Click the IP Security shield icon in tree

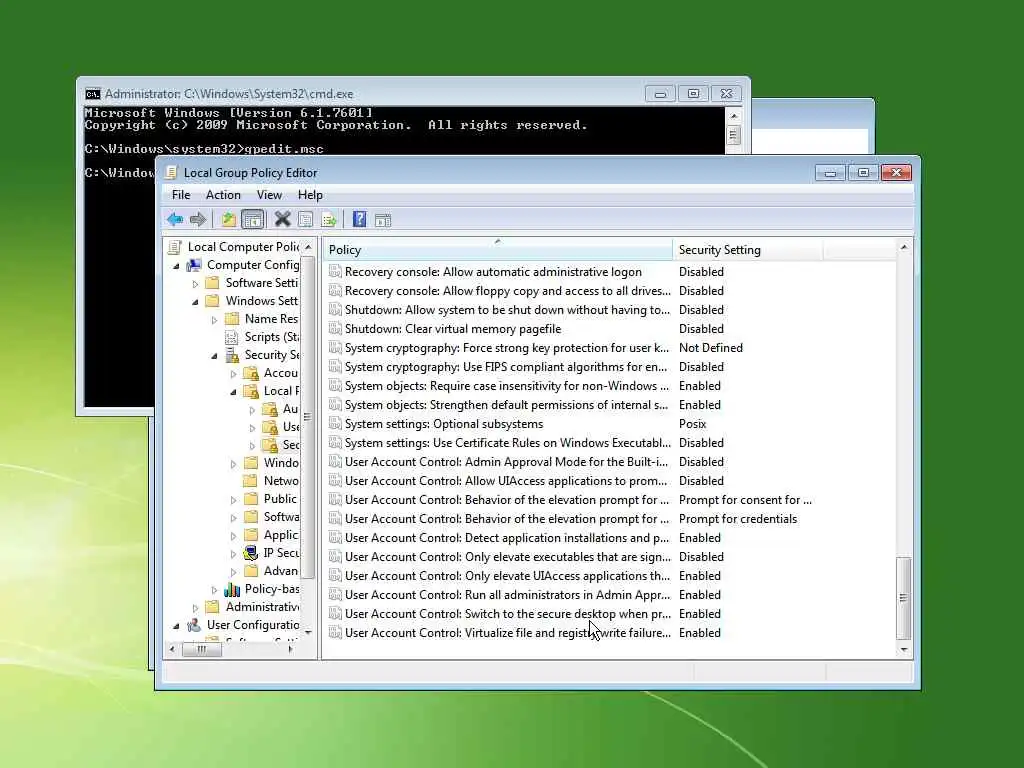coord(251,553)
